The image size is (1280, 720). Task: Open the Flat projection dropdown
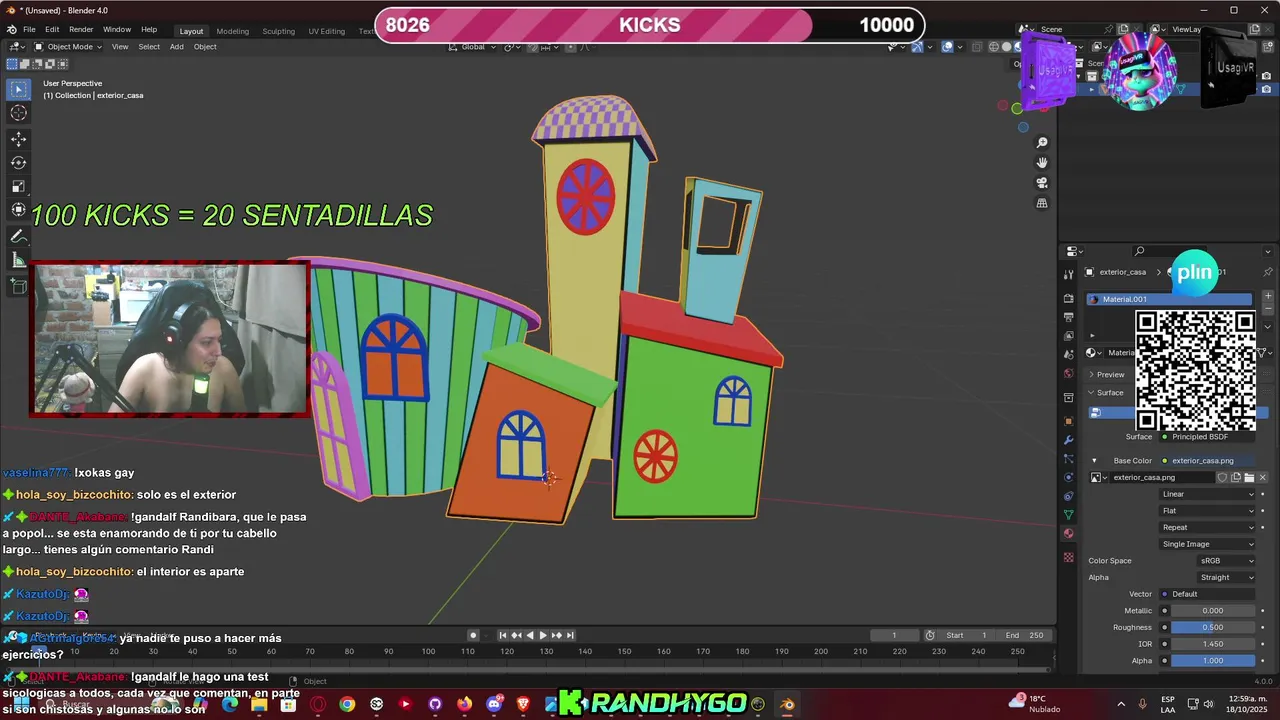pyautogui.click(x=1207, y=511)
